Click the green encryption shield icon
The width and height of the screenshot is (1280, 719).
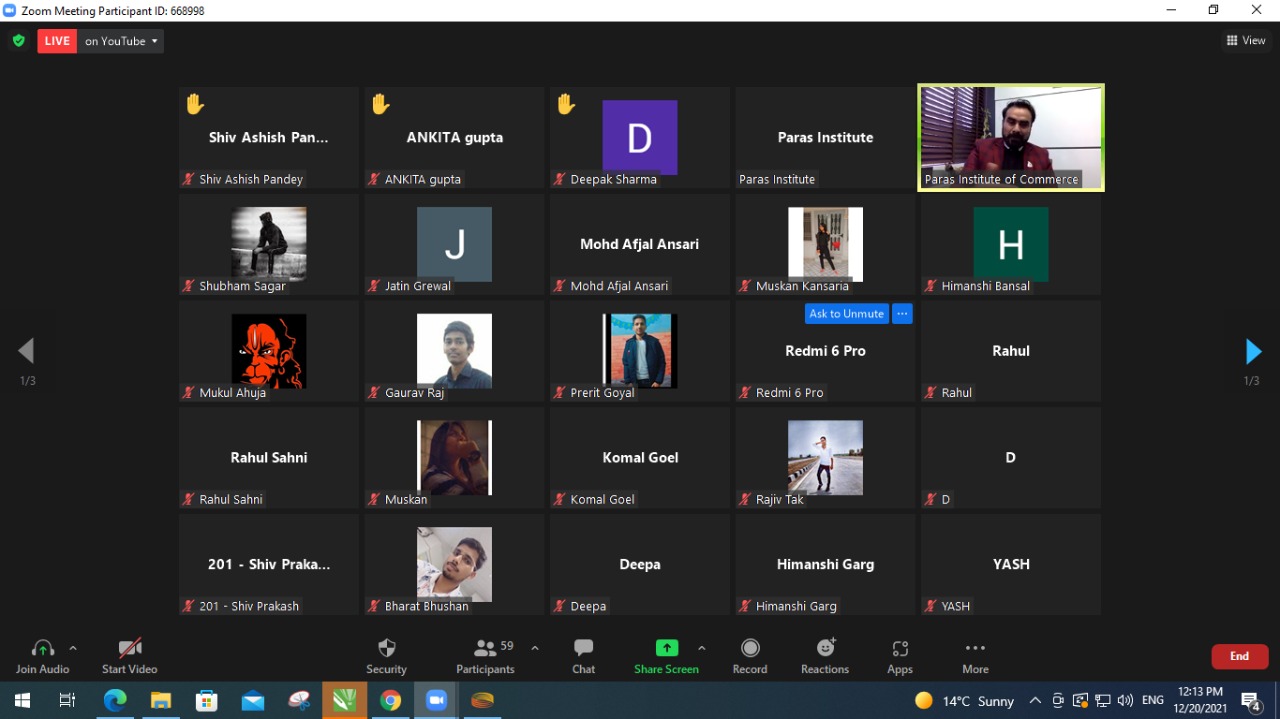pos(19,41)
